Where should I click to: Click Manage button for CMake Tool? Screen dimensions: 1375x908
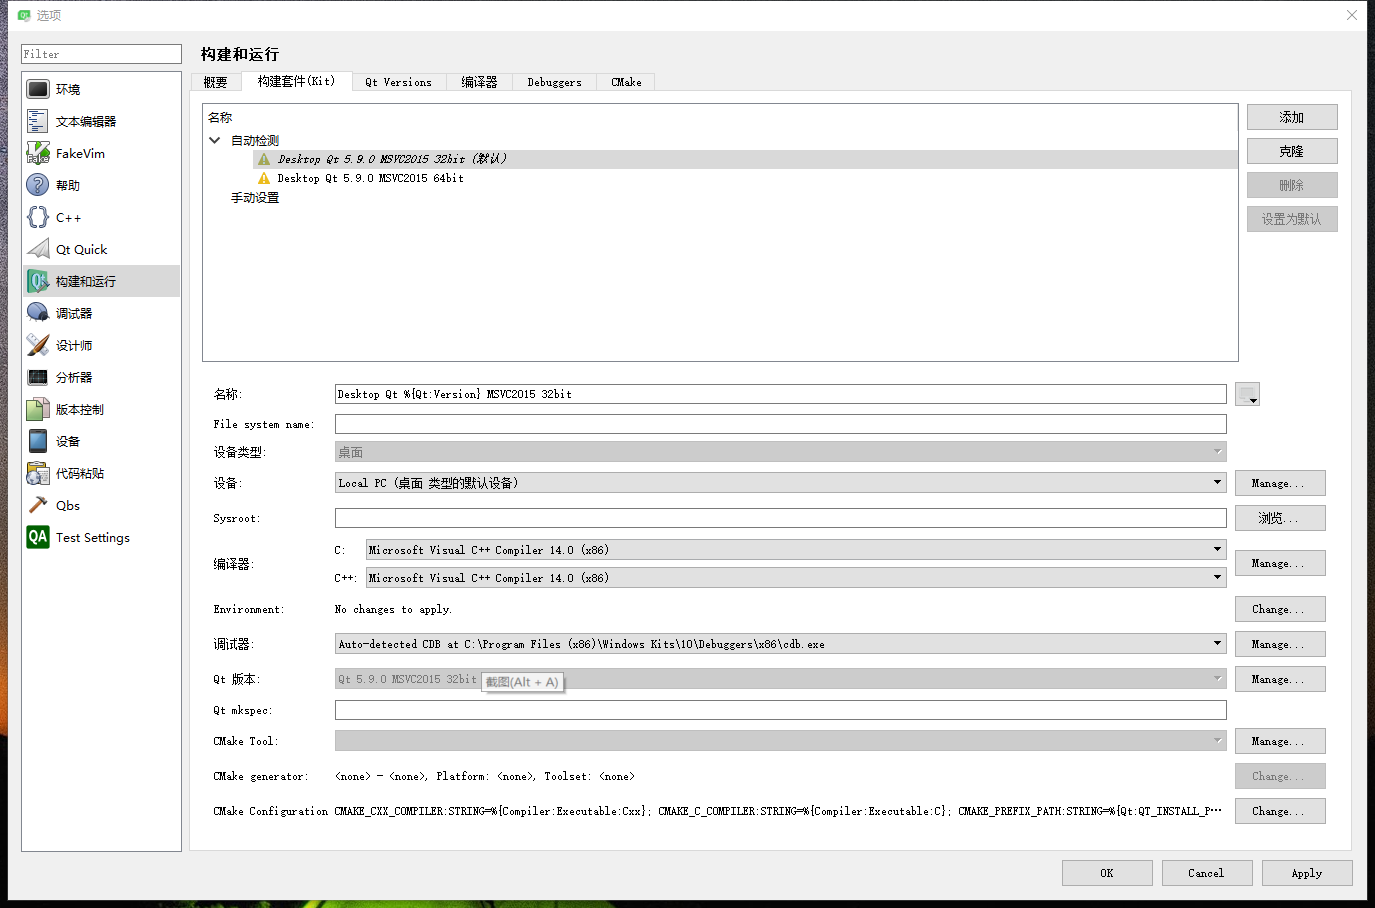(x=1280, y=741)
